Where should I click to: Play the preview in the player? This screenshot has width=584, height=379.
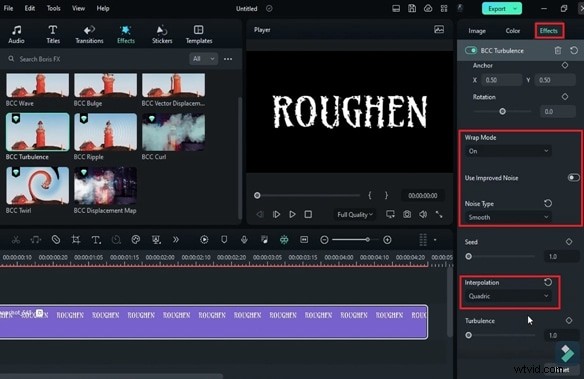point(292,214)
